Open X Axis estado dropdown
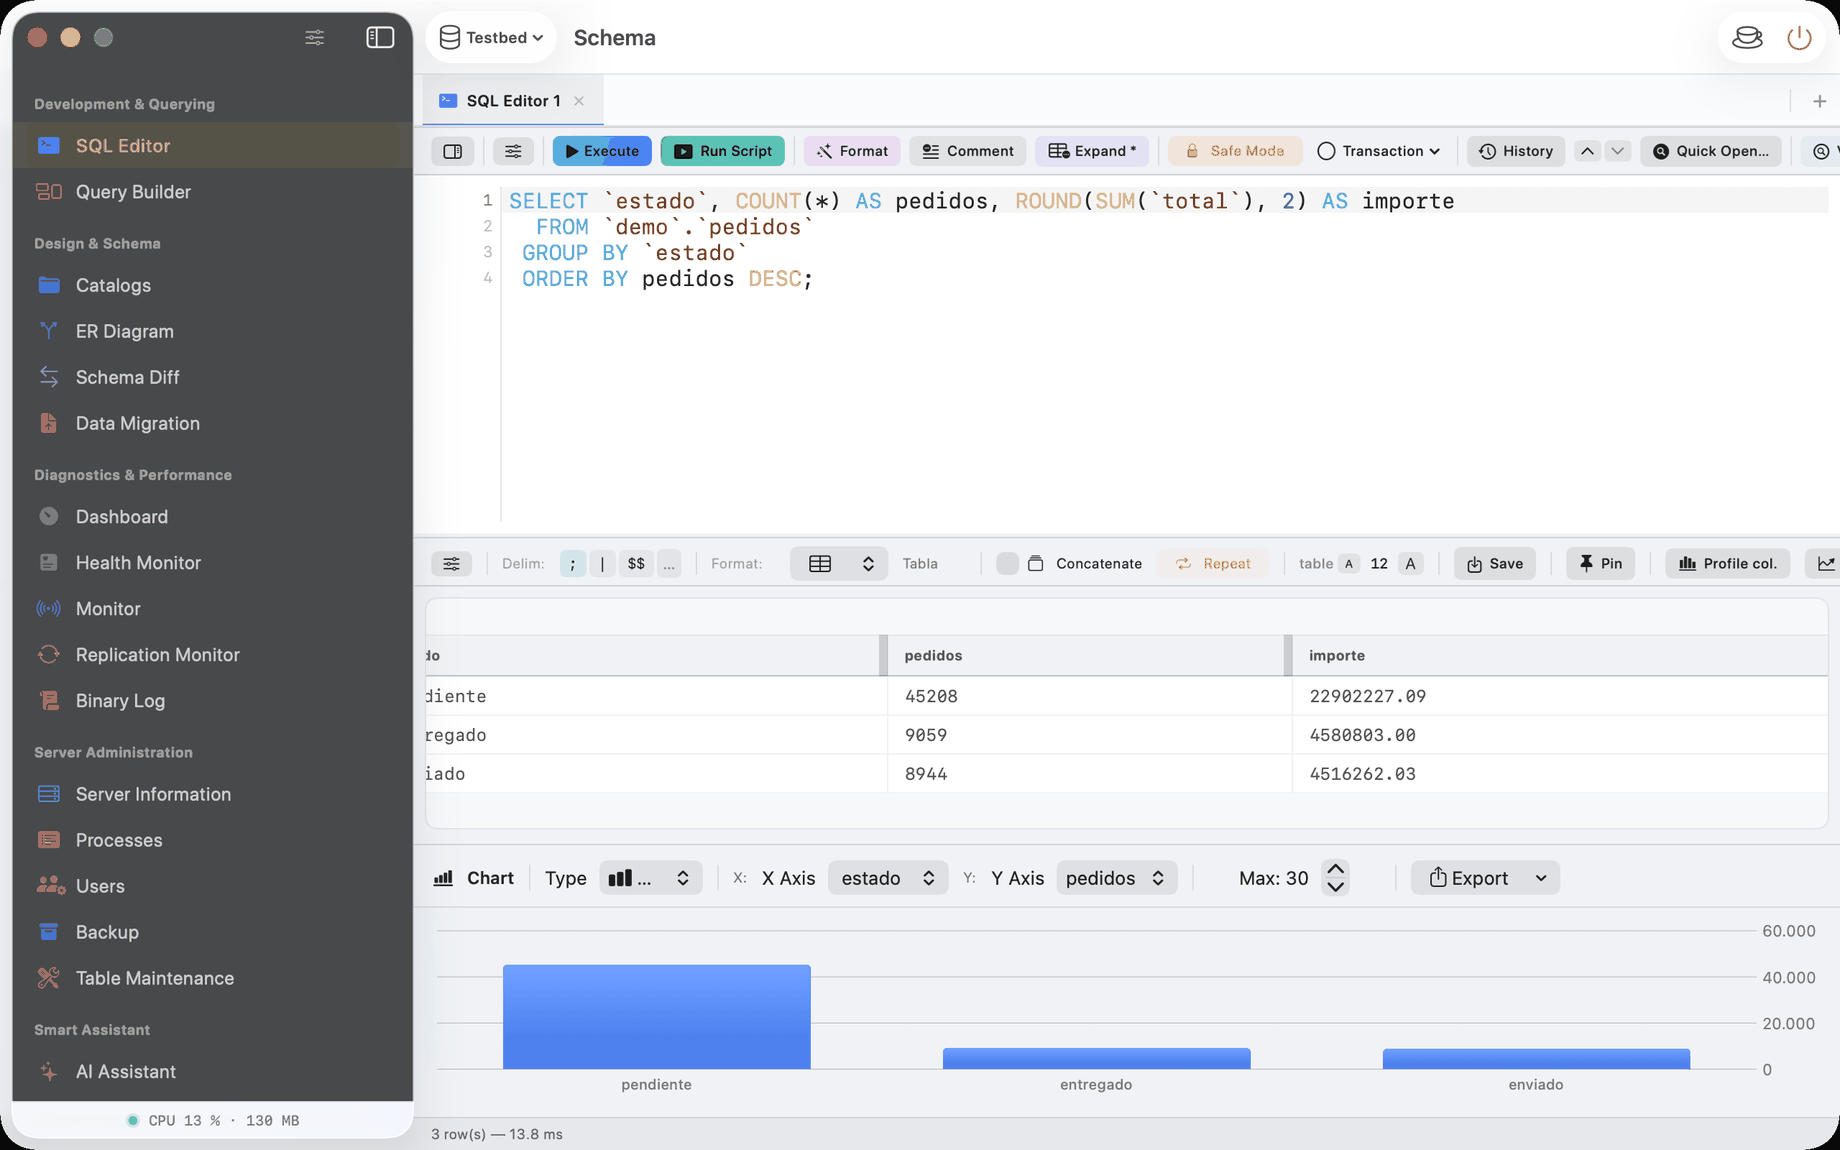Image resolution: width=1840 pixels, height=1150 pixels. [x=888, y=878]
